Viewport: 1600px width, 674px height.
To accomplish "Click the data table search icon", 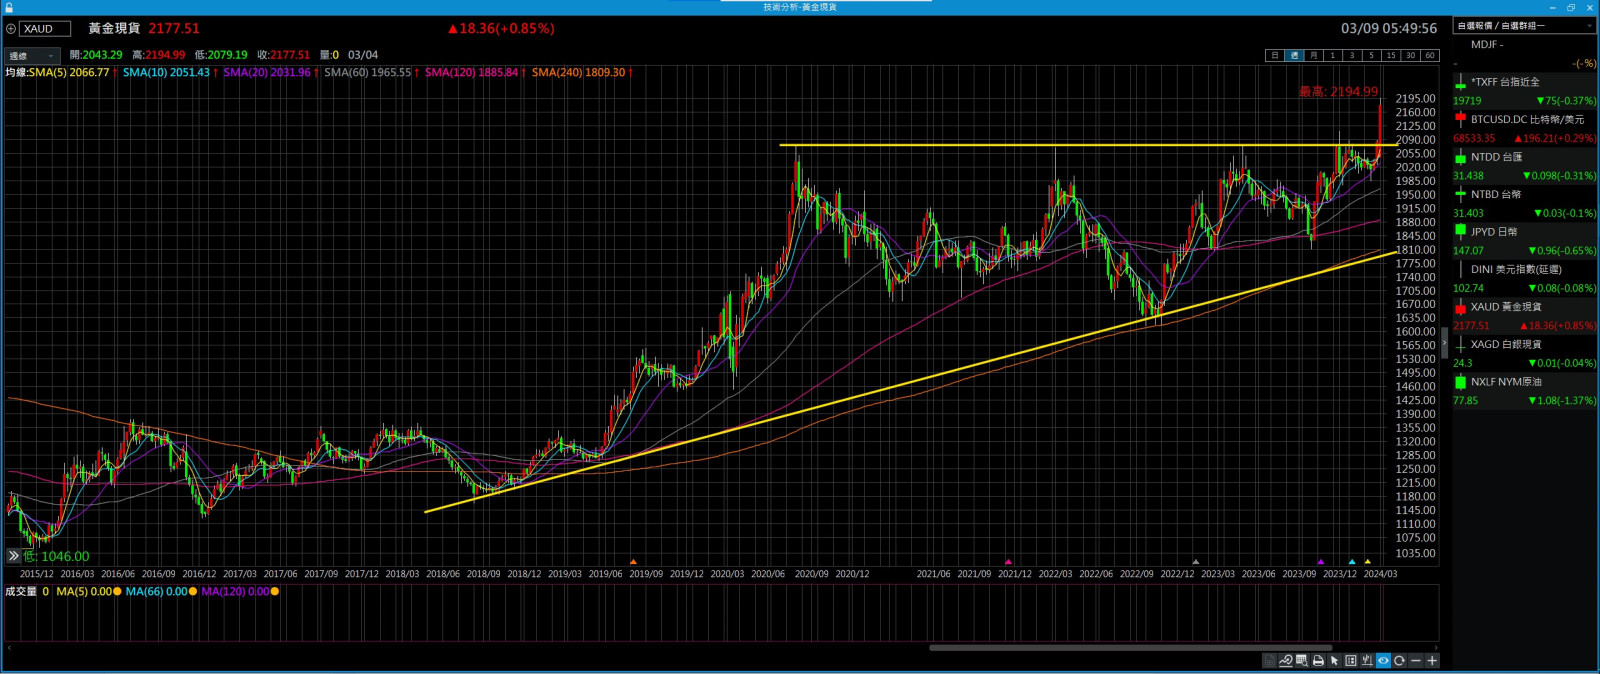I will click(1302, 661).
